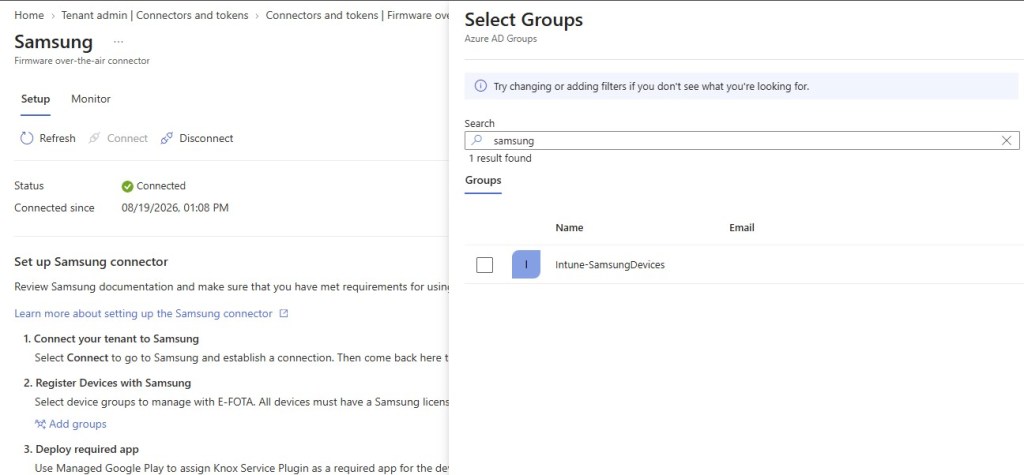Click the greyed Connect plug icon

click(x=95, y=139)
